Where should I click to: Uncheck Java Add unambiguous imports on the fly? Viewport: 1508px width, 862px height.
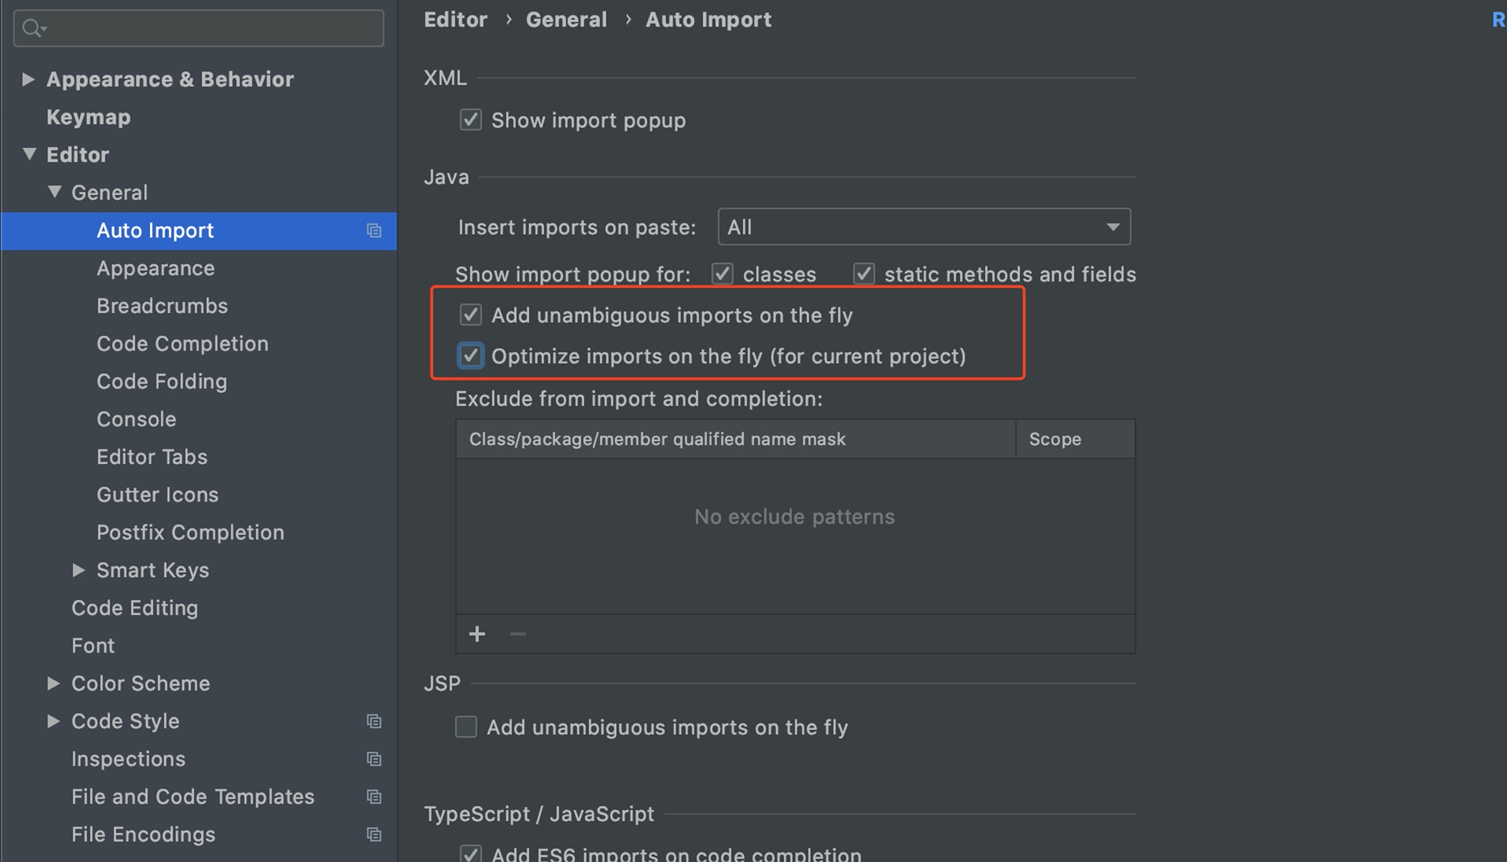click(x=470, y=315)
